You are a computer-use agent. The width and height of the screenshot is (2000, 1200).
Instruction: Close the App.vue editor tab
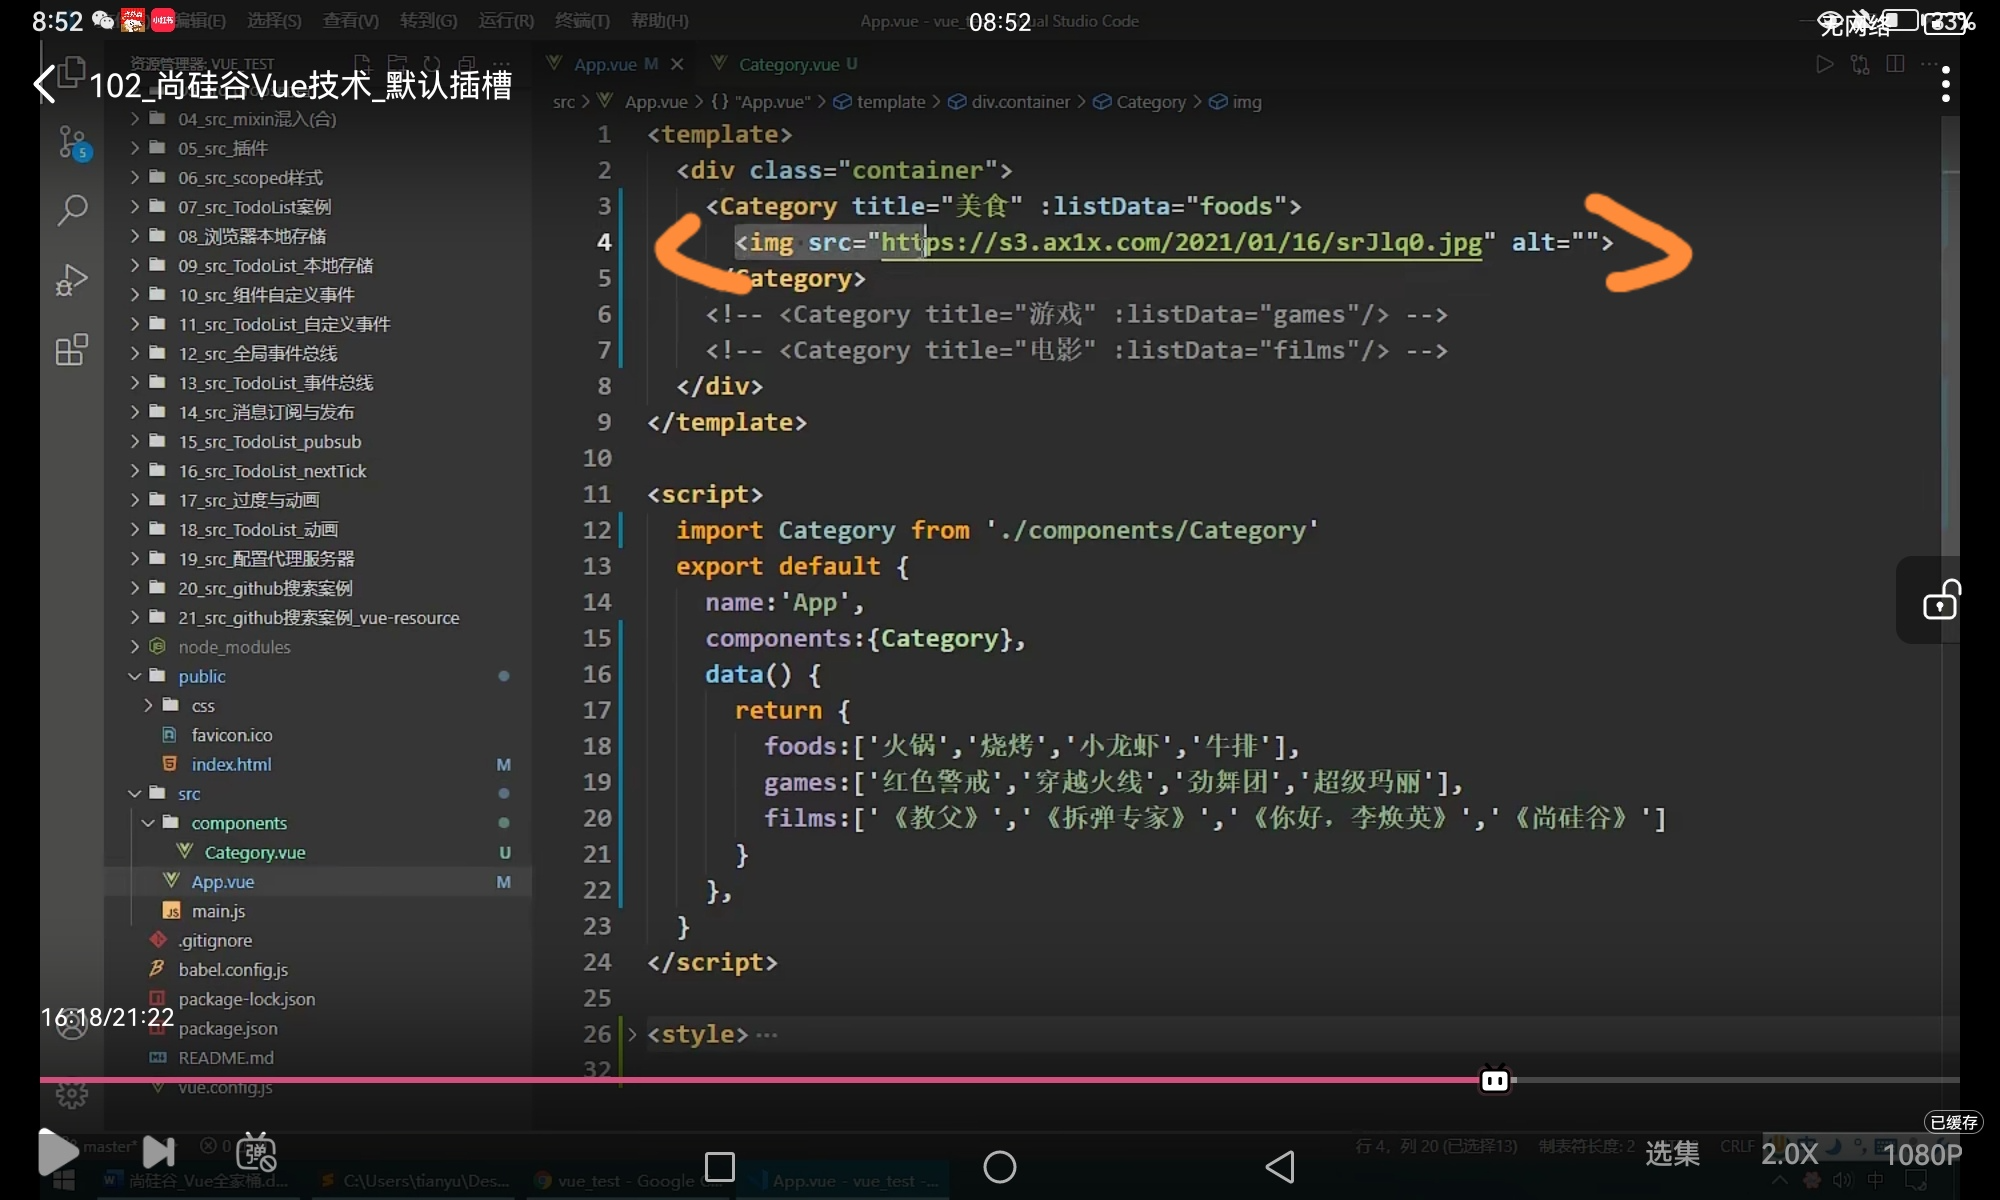pyautogui.click(x=677, y=64)
